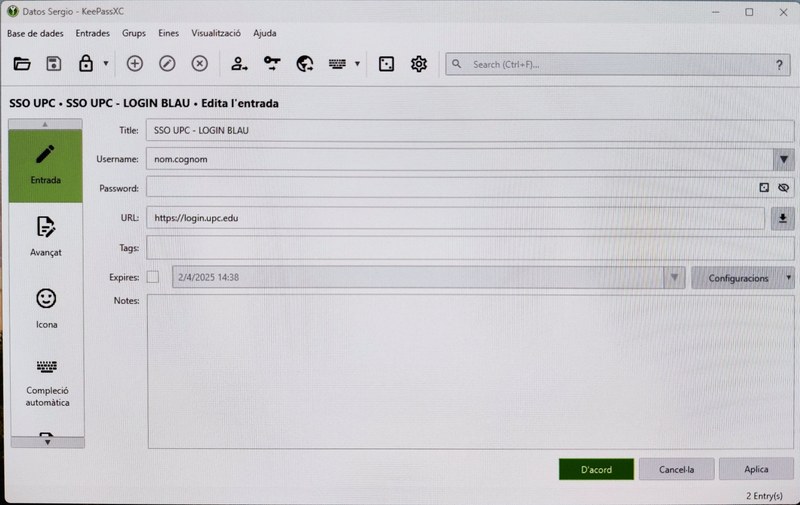Screen dimensions: 800x505
Task: Download the favicon for the URL
Action: [x=783, y=218]
